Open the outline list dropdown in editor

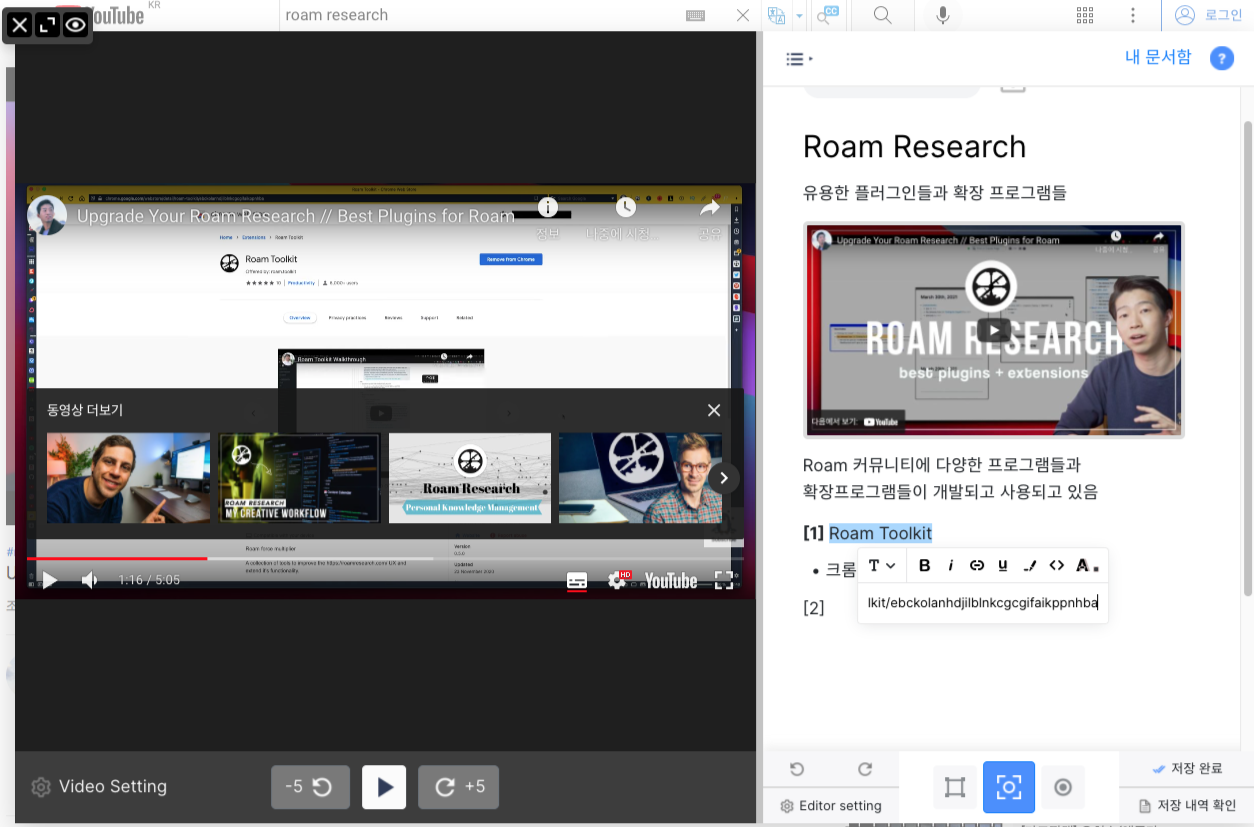799,59
